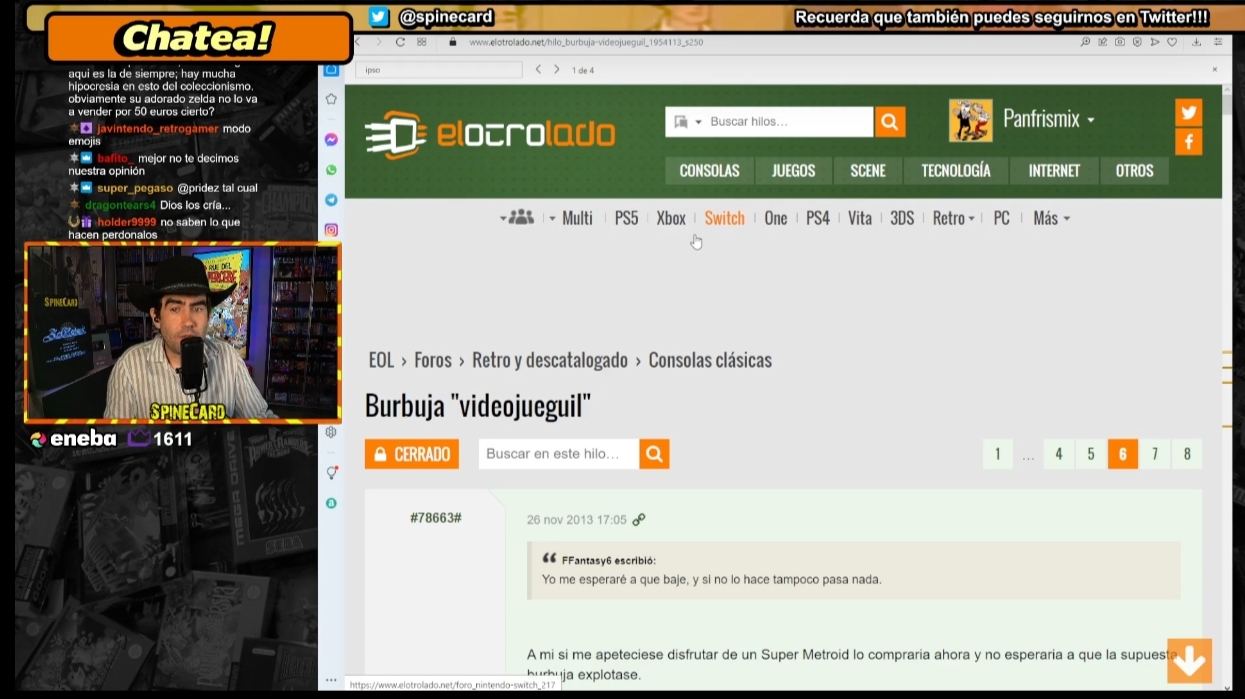This screenshot has height=699, width=1245.
Task: Go back with the browser back arrow
Action: pyautogui.click(x=359, y=42)
